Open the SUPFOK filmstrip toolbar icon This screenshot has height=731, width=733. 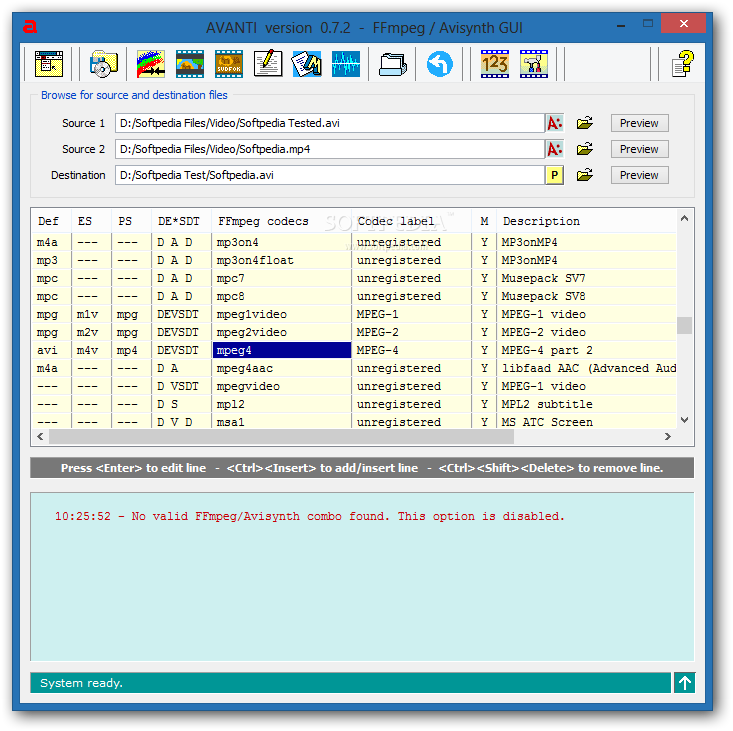(x=229, y=64)
